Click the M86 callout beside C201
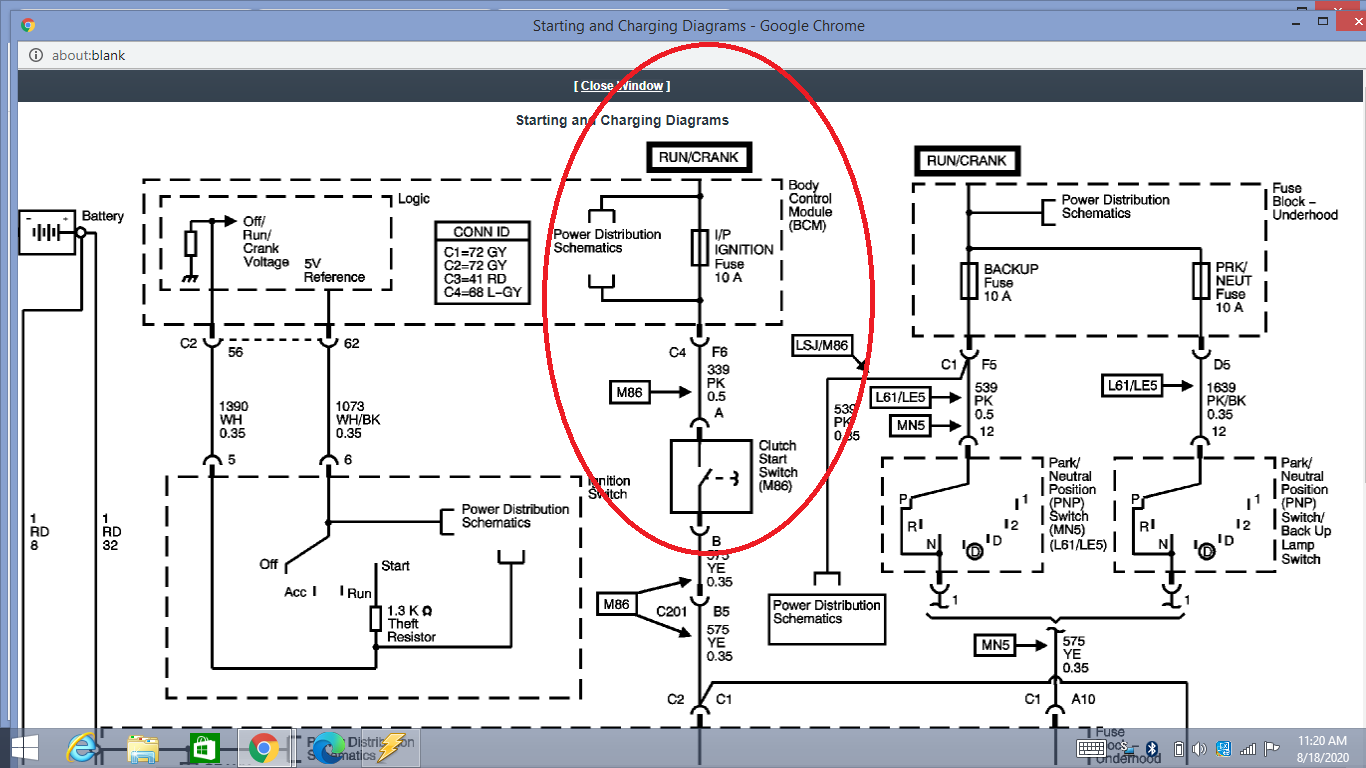The height and width of the screenshot is (768, 1366). (x=618, y=604)
